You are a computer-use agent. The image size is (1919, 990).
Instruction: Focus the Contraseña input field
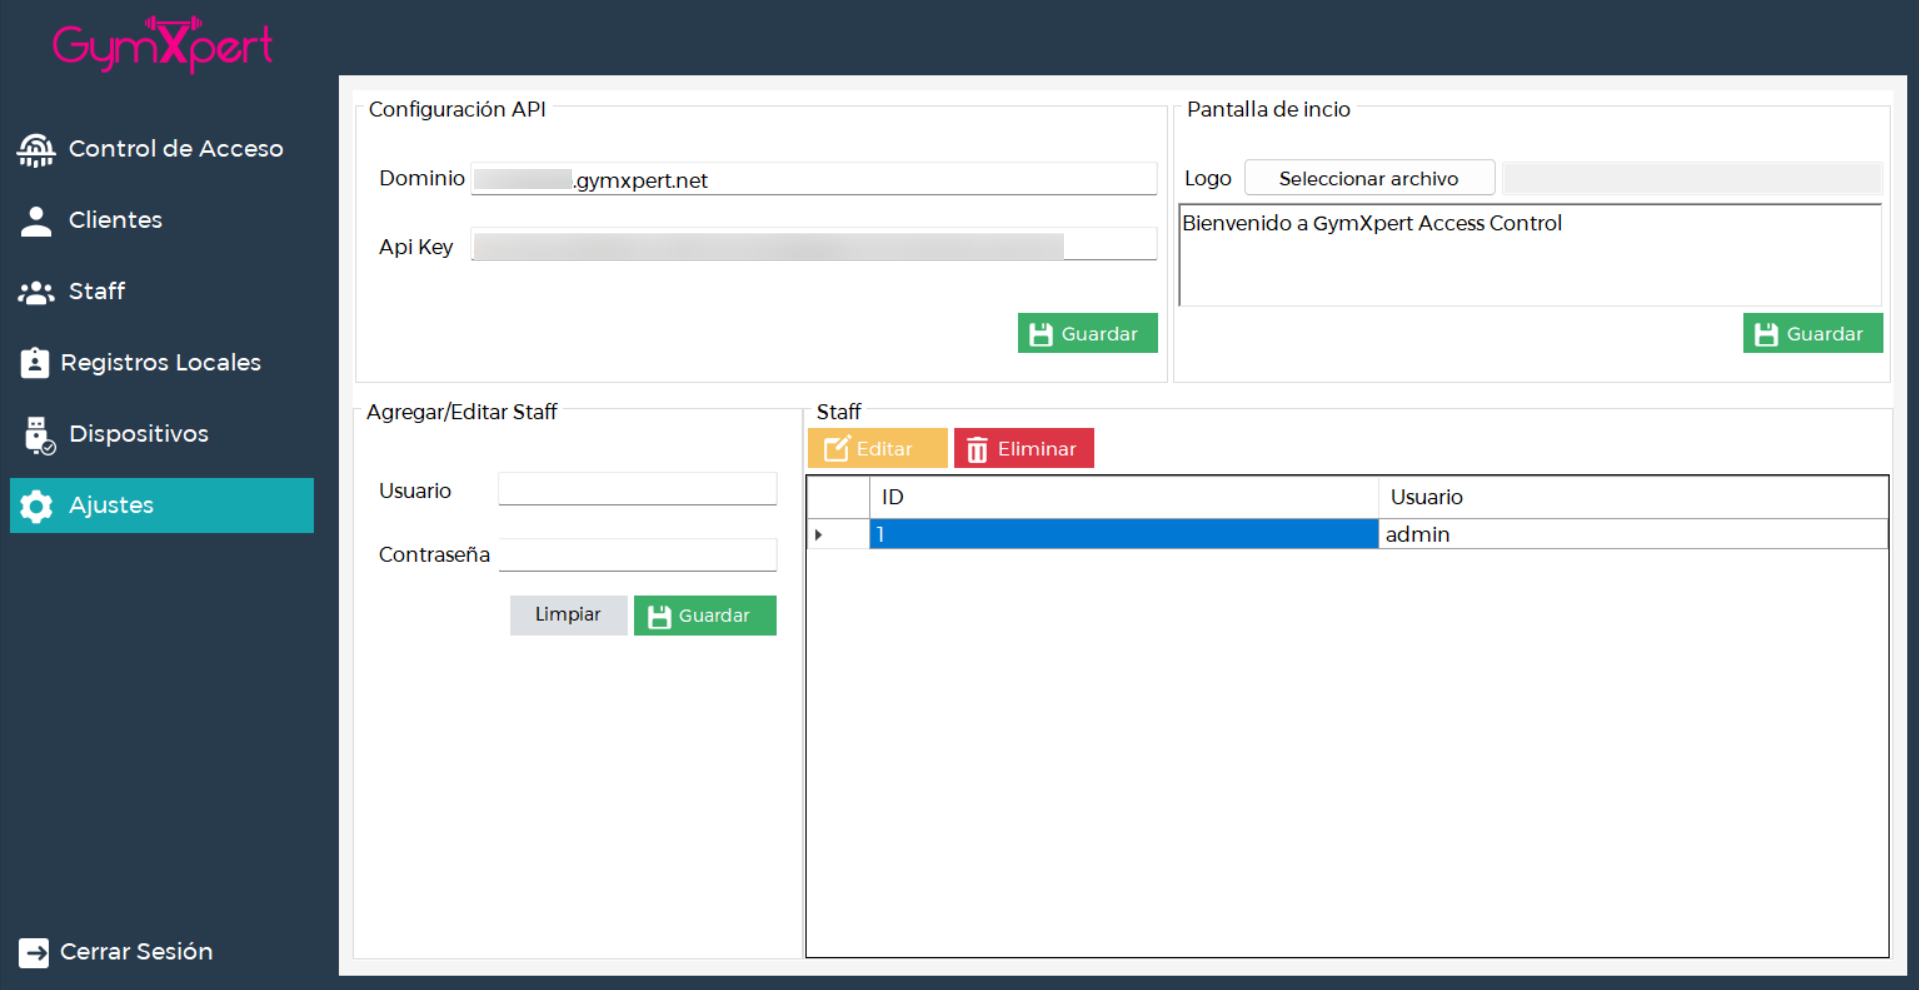(x=637, y=554)
